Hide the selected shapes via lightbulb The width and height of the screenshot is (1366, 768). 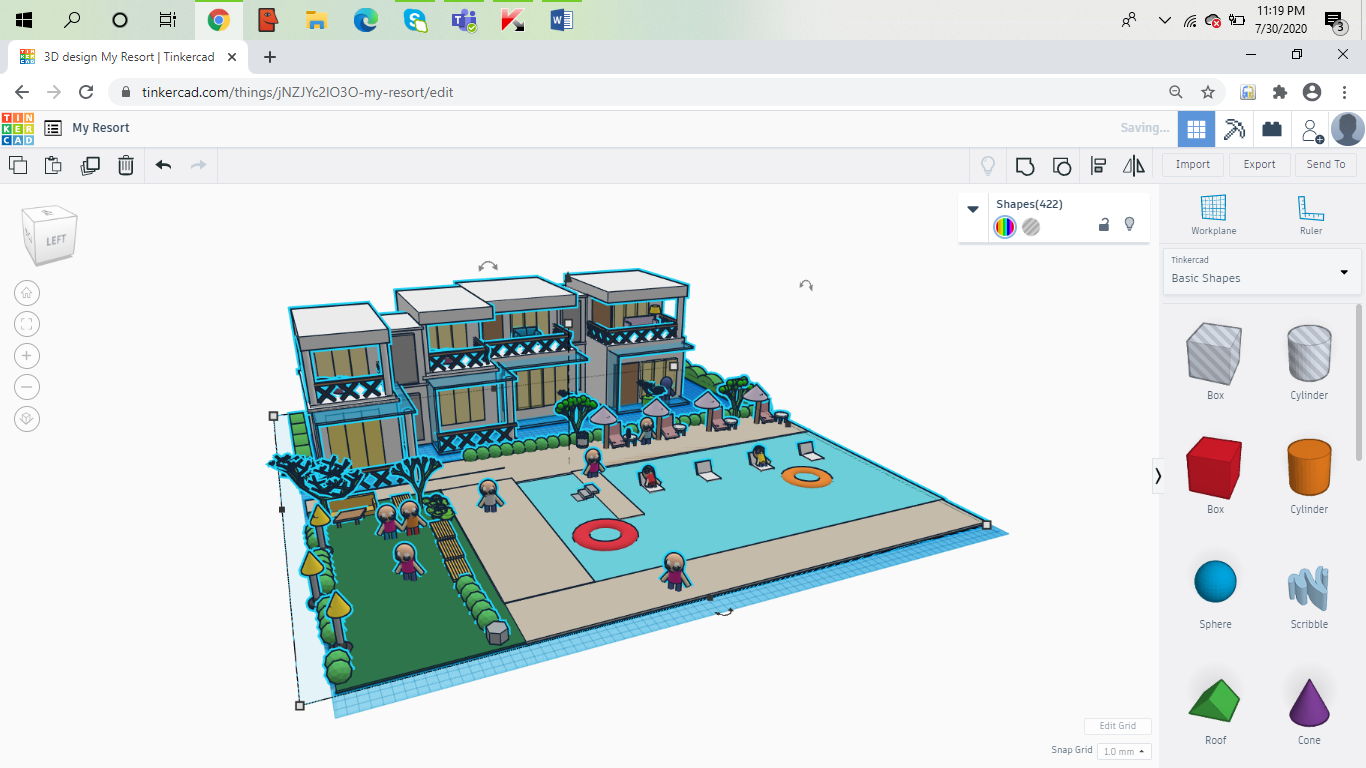click(x=1130, y=225)
